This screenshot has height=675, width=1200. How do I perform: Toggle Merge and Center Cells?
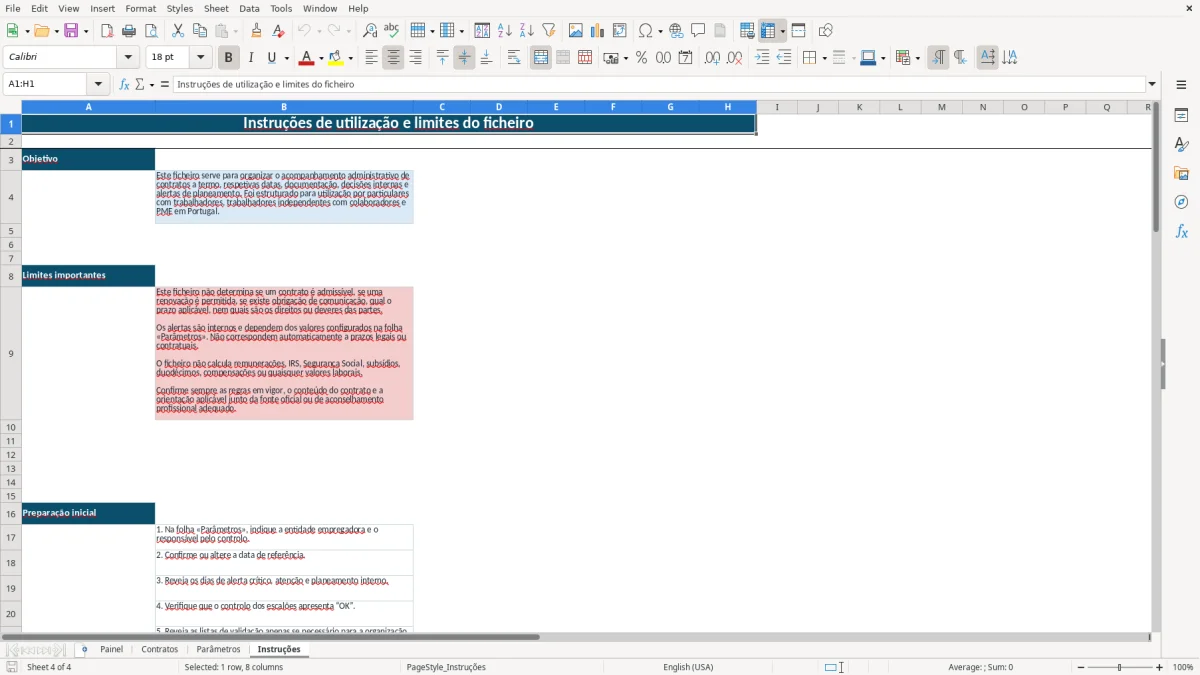(x=541, y=58)
